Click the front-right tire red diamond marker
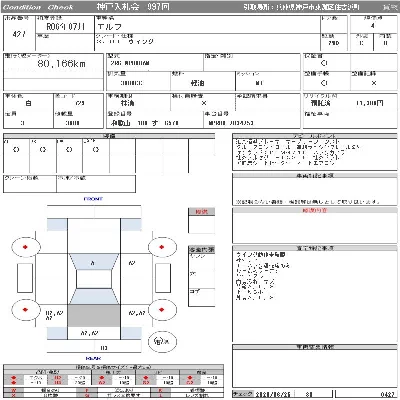The height and width of the screenshot is (400, 400). pos(162,247)
